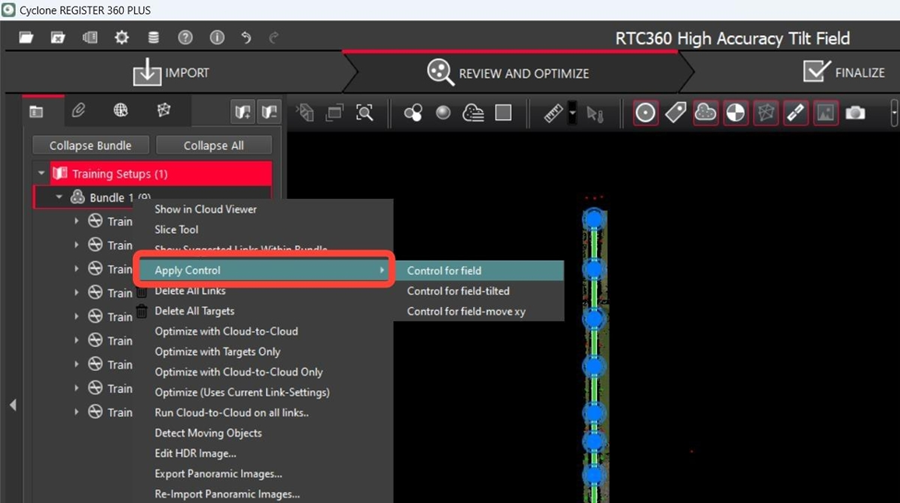
Task: Click the zoom-to-fit magnifier icon
Action: pos(365,113)
